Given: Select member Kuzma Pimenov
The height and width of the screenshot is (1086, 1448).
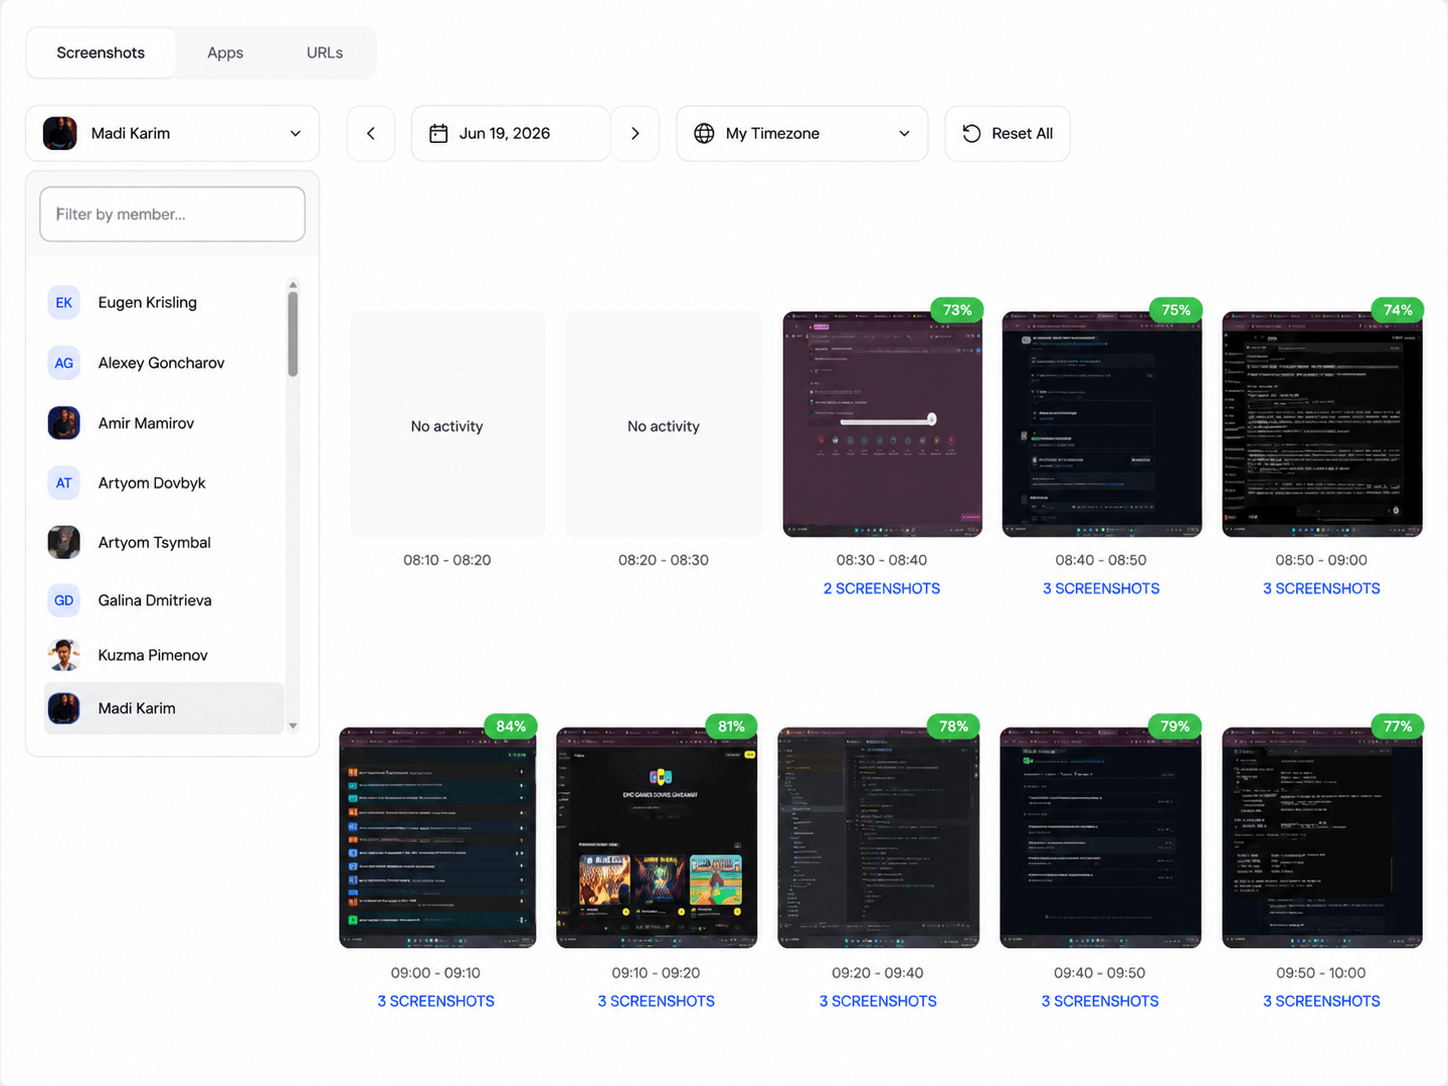Looking at the screenshot, I should [x=164, y=655].
